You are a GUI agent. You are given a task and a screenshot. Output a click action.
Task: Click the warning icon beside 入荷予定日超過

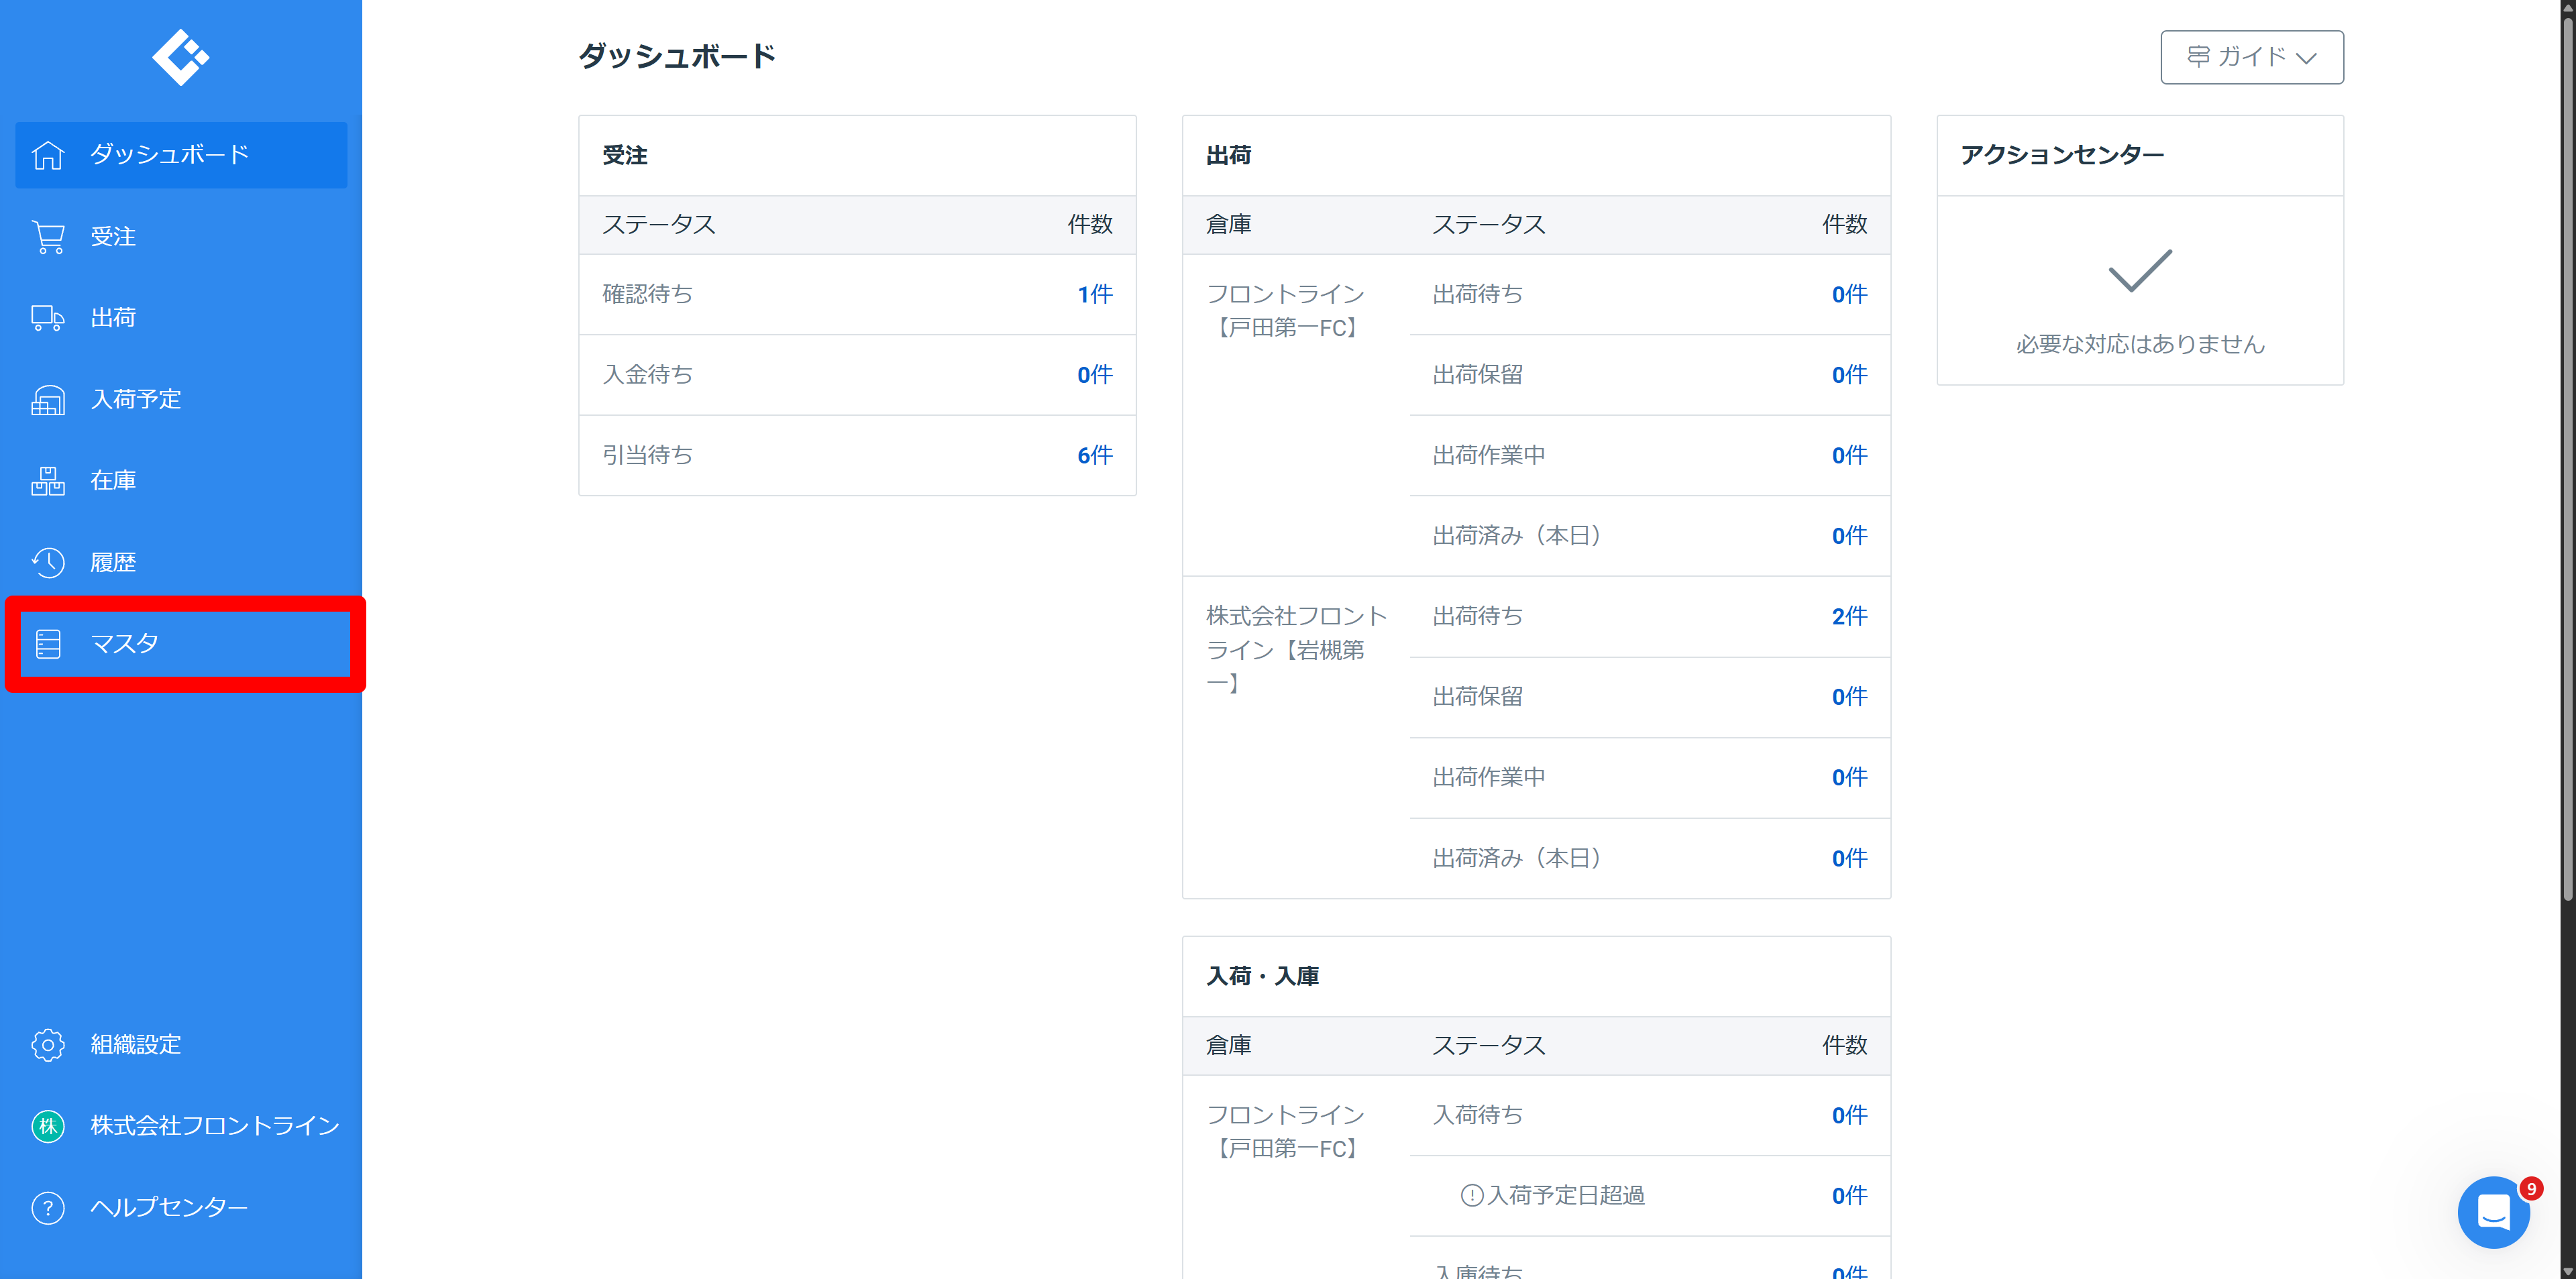[x=1471, y=1195]
